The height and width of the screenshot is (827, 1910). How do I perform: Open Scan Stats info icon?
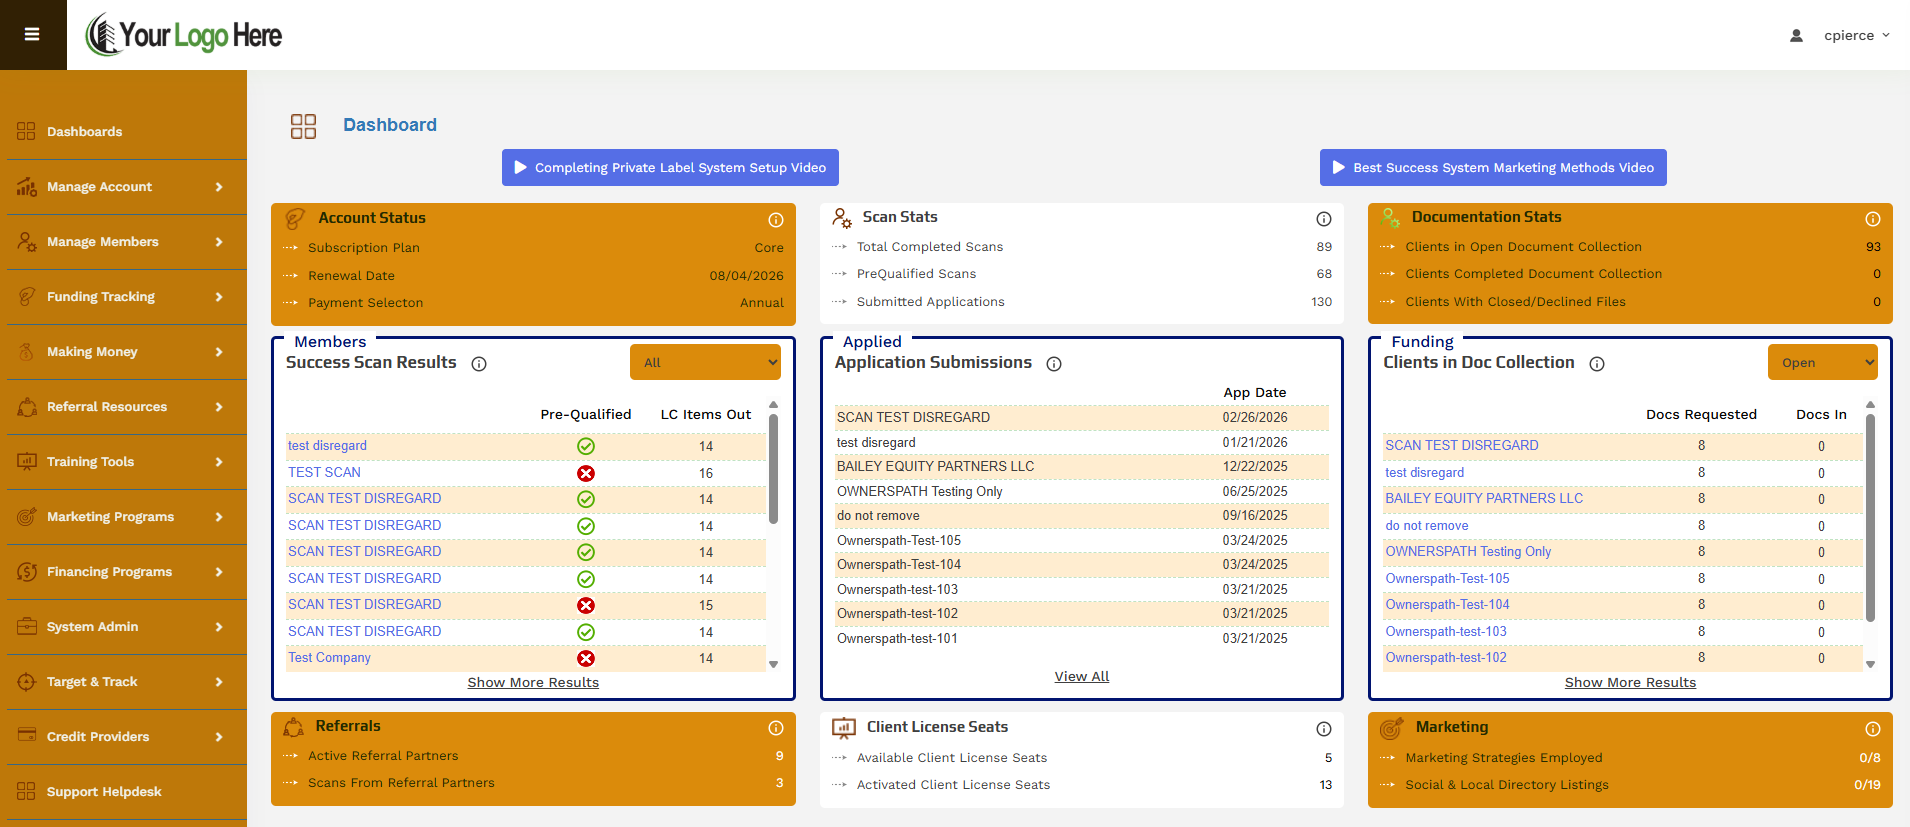pyautogui.click(x=1323, y=218)
